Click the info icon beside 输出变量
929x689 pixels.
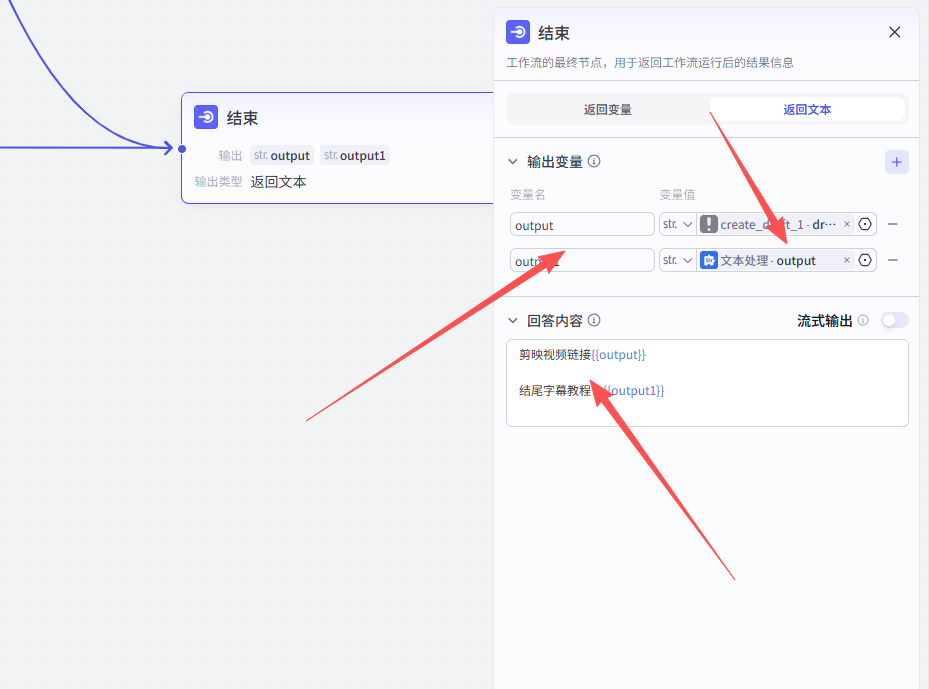(x=594, y=161)
